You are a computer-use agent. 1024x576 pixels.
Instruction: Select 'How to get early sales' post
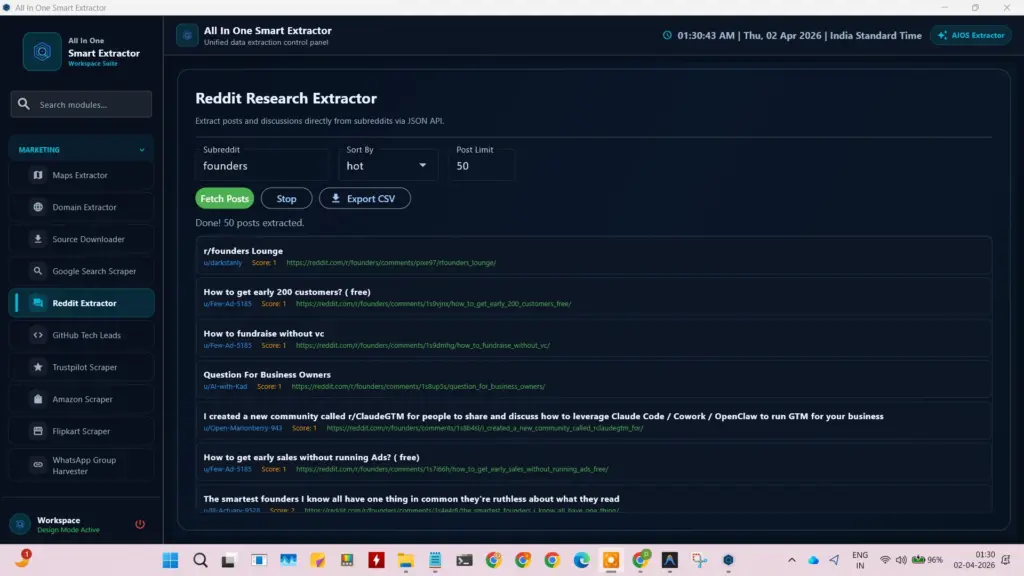312,458
